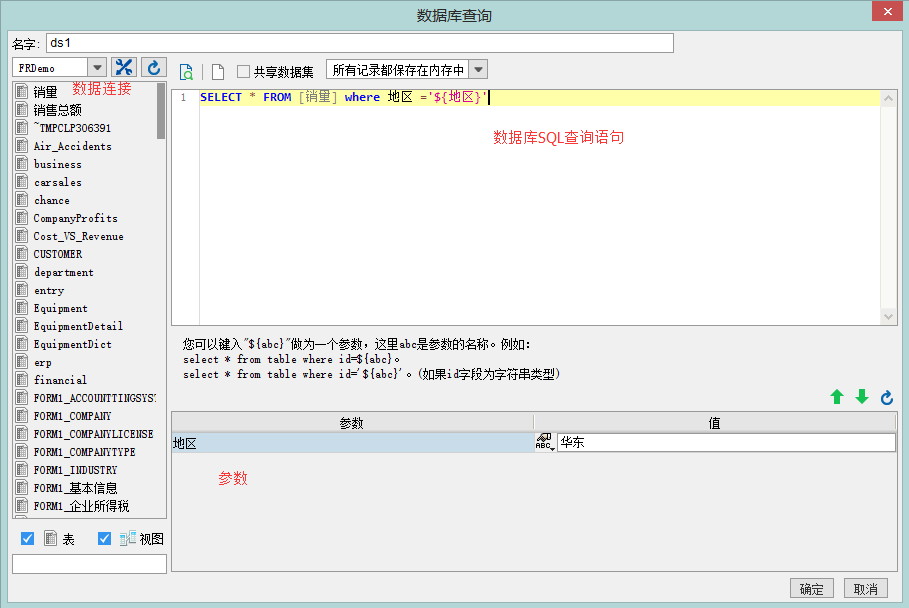909x608 pixels.
Task: Click the Air_Accidents table icon
Action: pos(22,145)
